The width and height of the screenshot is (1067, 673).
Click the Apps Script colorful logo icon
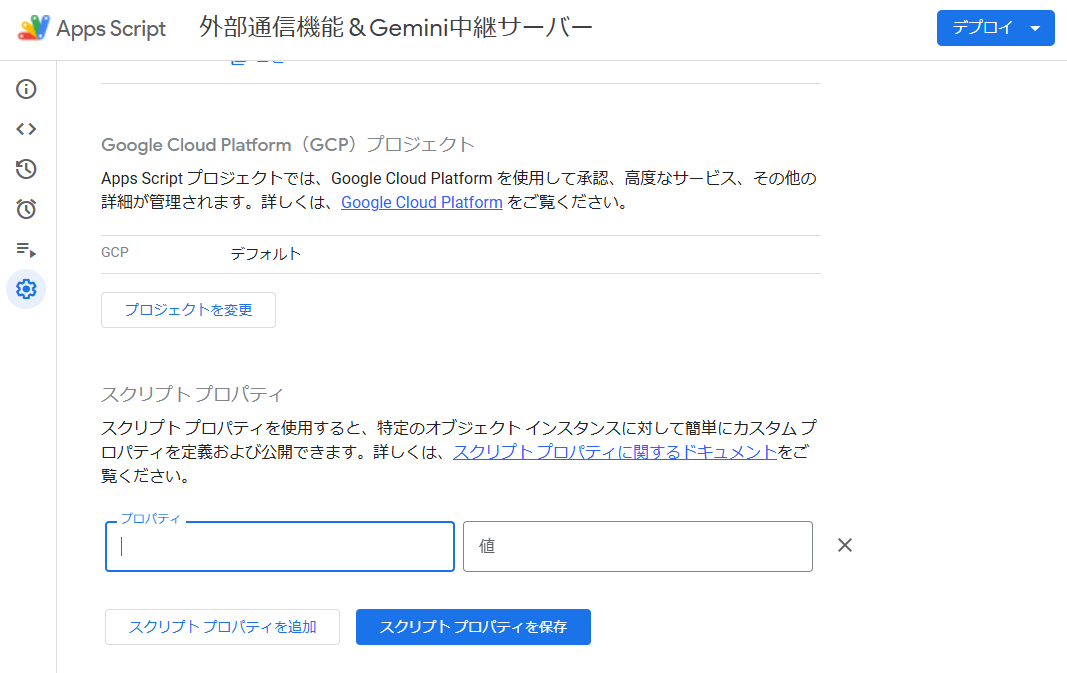click(x=33, y=28)
